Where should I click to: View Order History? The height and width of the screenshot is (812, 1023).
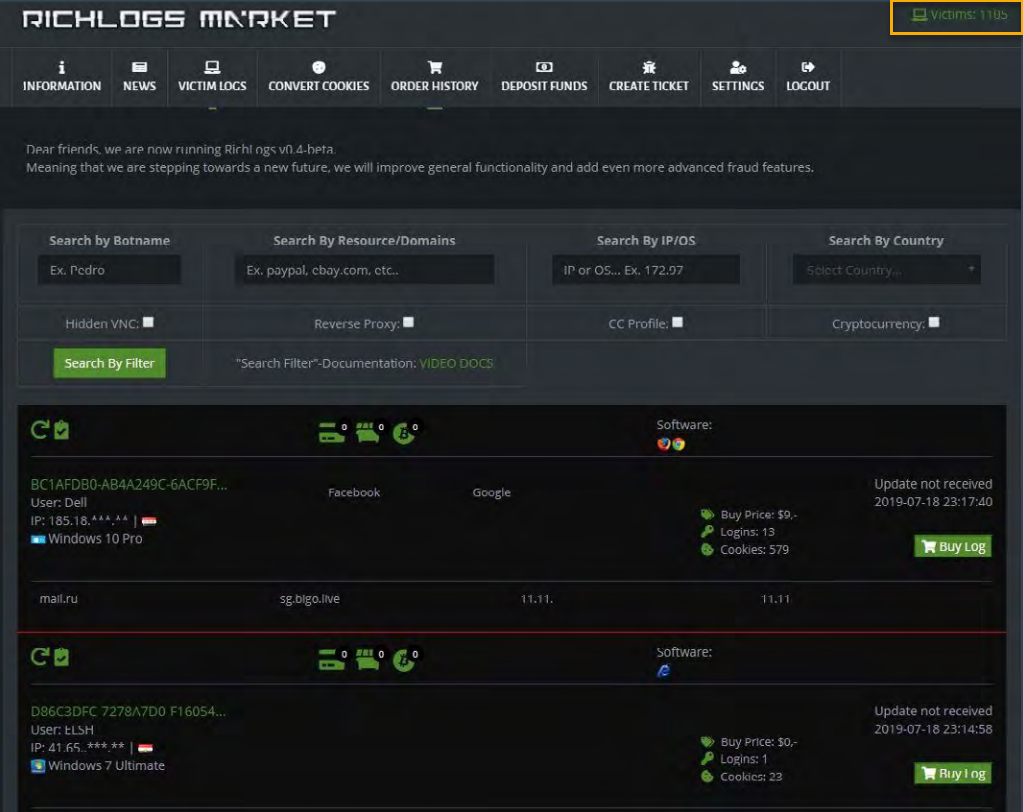point(435,76)
